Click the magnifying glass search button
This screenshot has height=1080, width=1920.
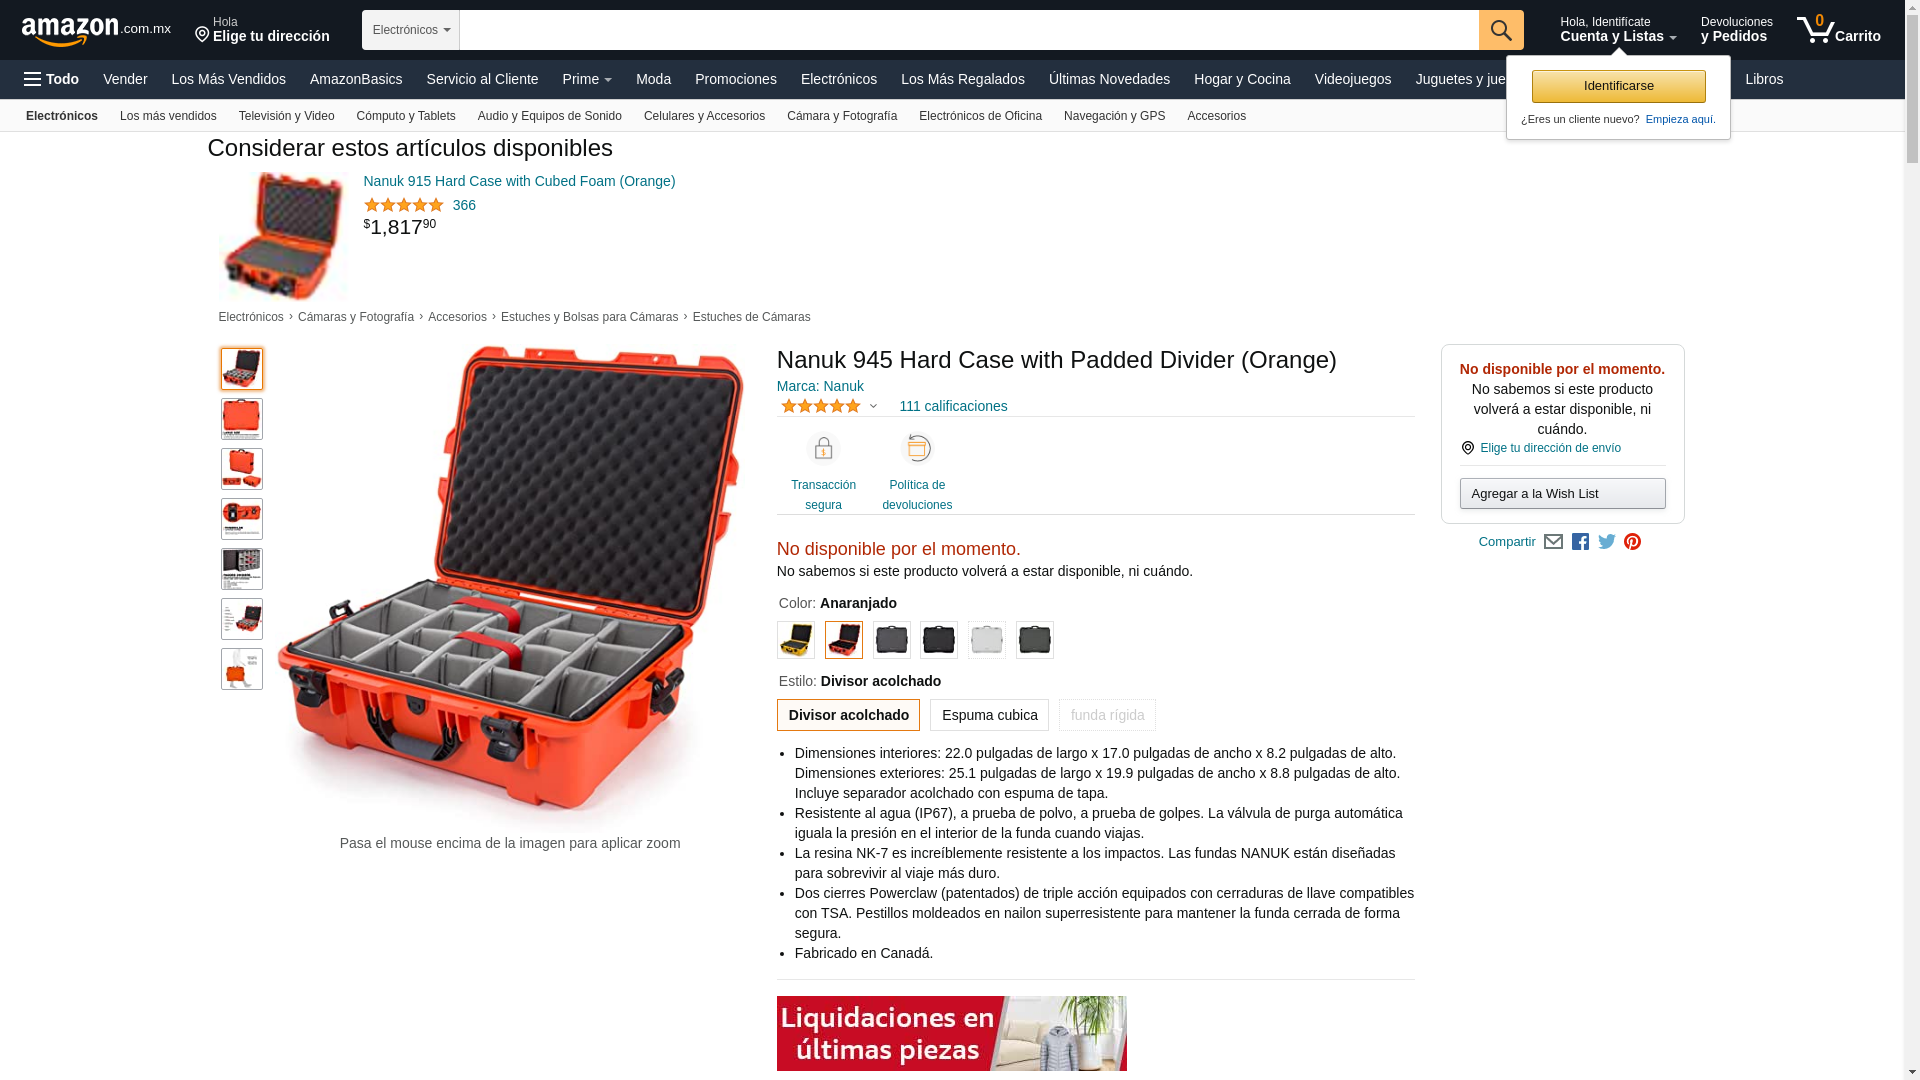click(x=1501, y=30)
